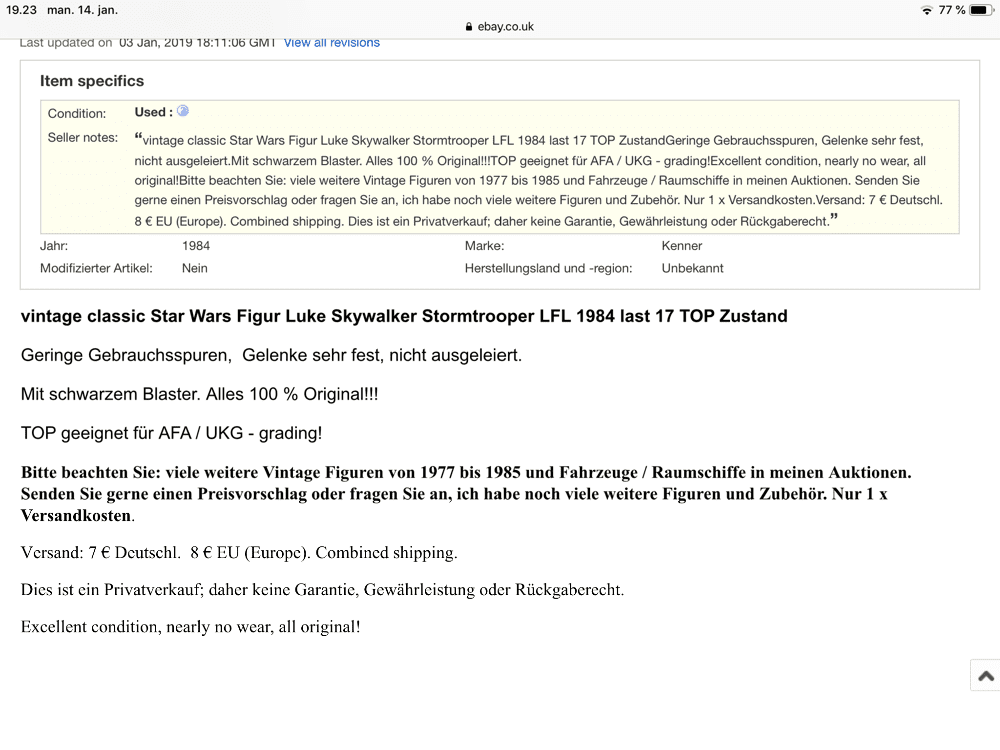Open the View all revisions link
Viewport: 1000px width, 750px height.
[x=332, y=43]
